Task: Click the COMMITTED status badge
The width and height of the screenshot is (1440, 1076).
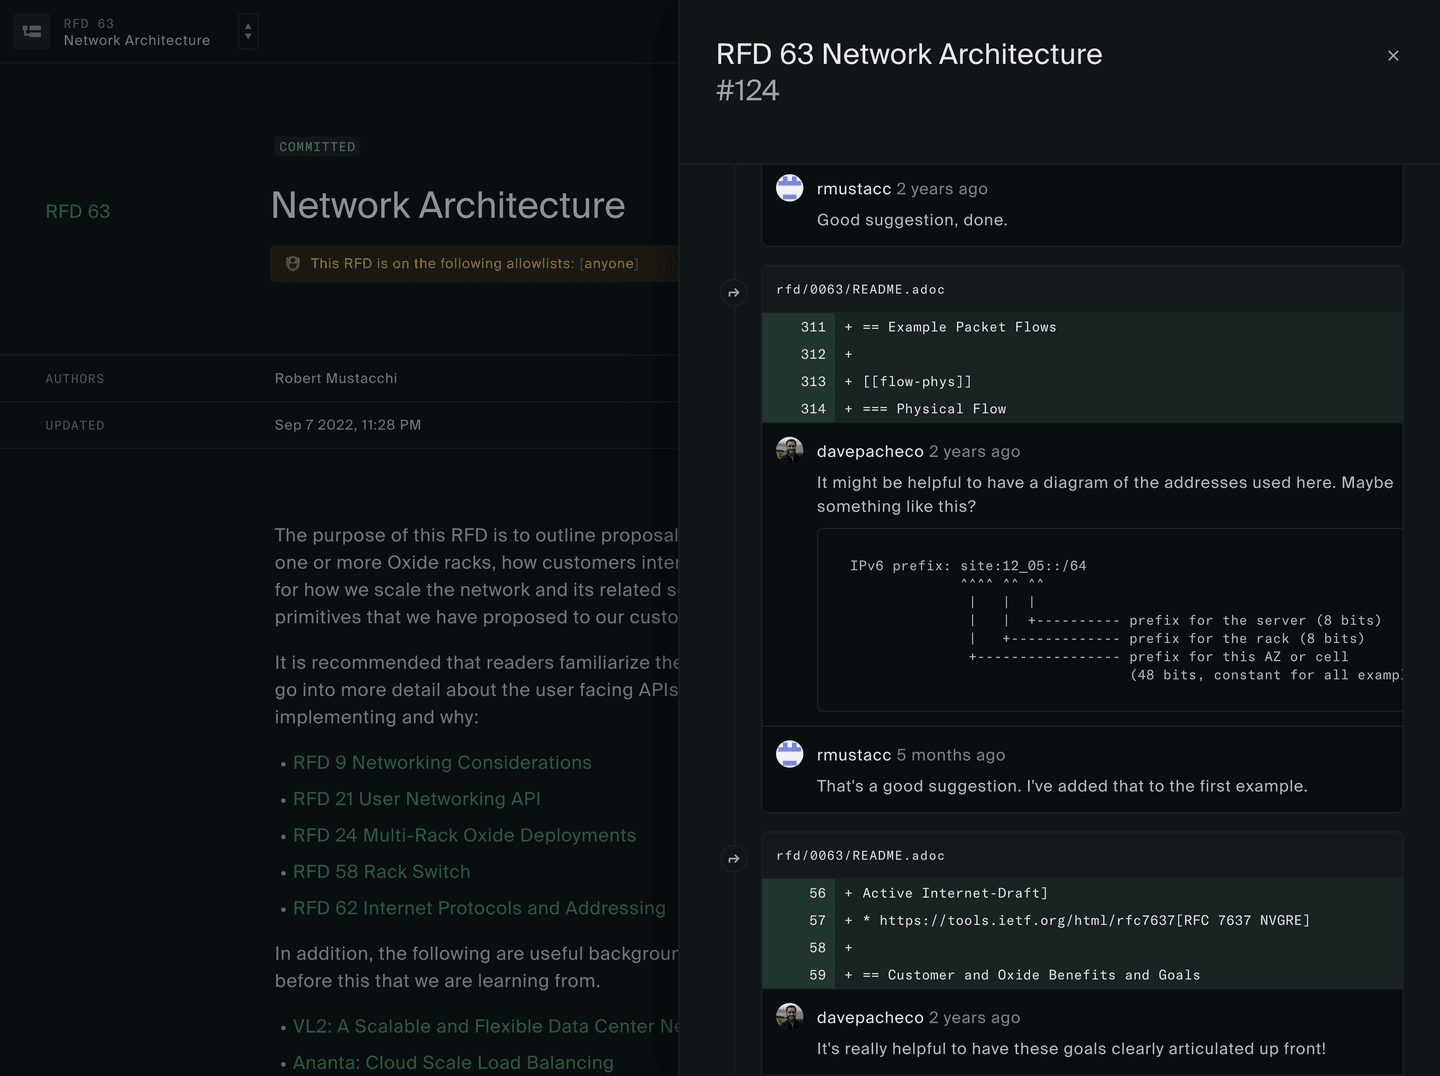Action: [x=317, y=146]
